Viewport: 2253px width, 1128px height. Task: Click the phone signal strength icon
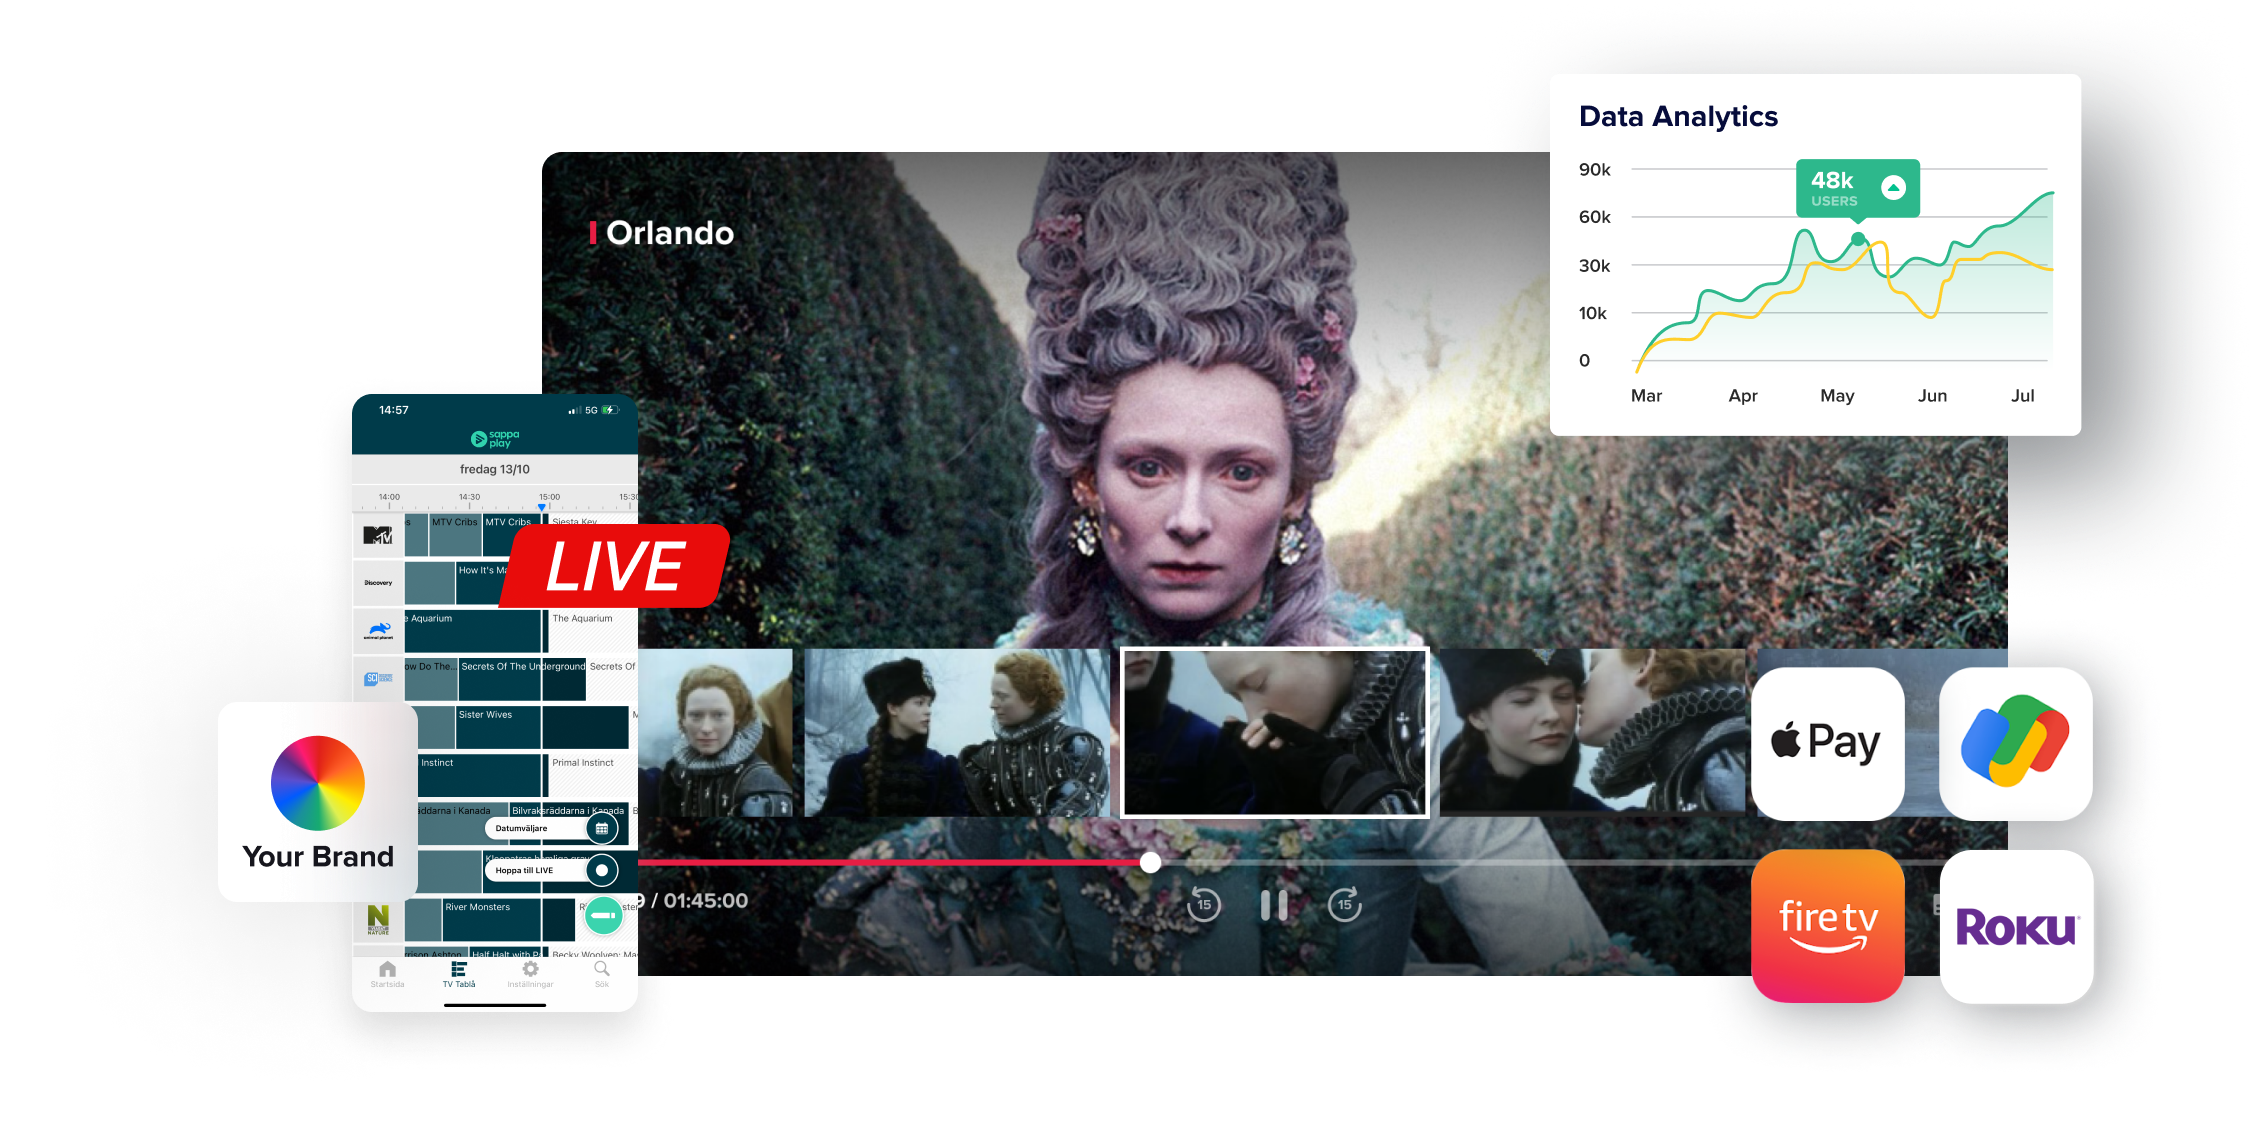(x=574, y=410)
